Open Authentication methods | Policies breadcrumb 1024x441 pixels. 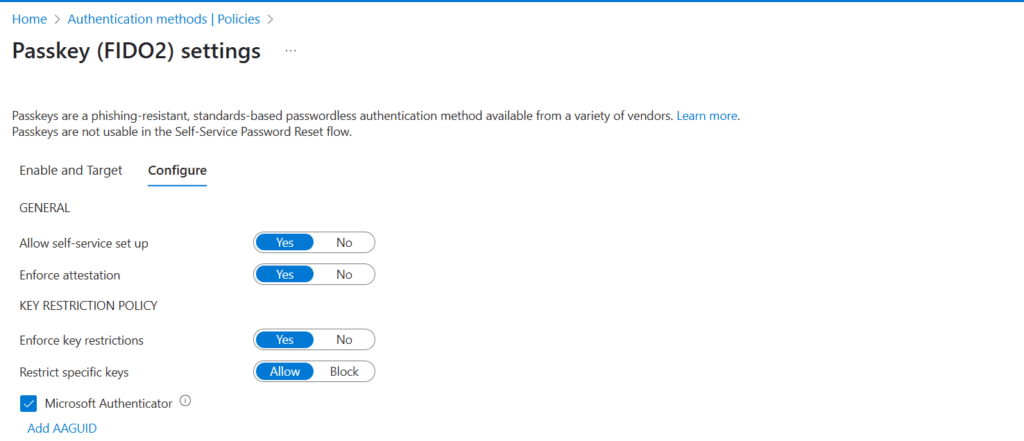click(164, 19)
